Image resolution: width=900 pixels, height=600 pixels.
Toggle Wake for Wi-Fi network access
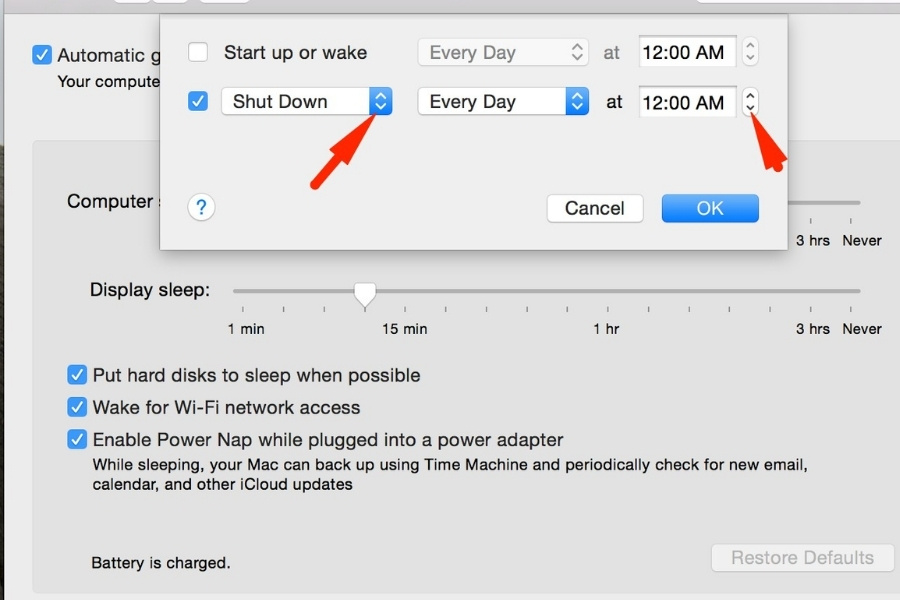77,407
